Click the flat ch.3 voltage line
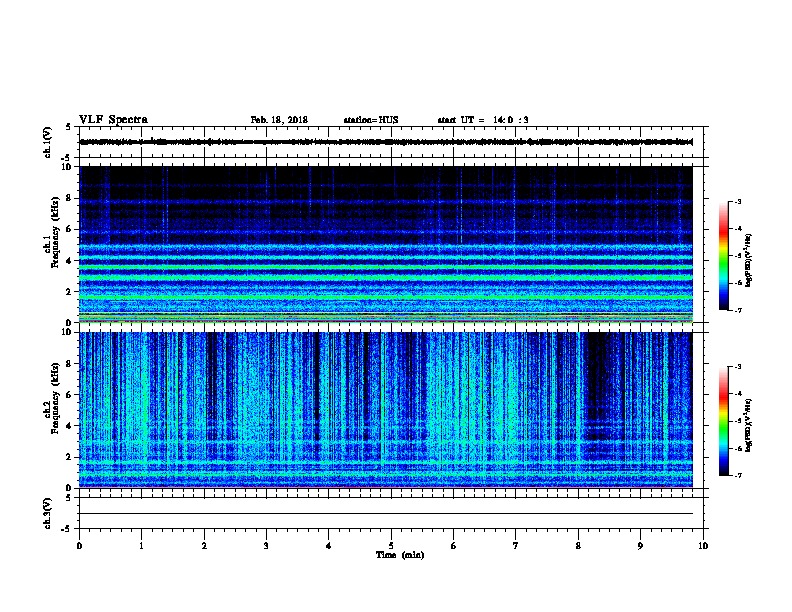This screenshot has height=612, width=792. click(386, 514)
